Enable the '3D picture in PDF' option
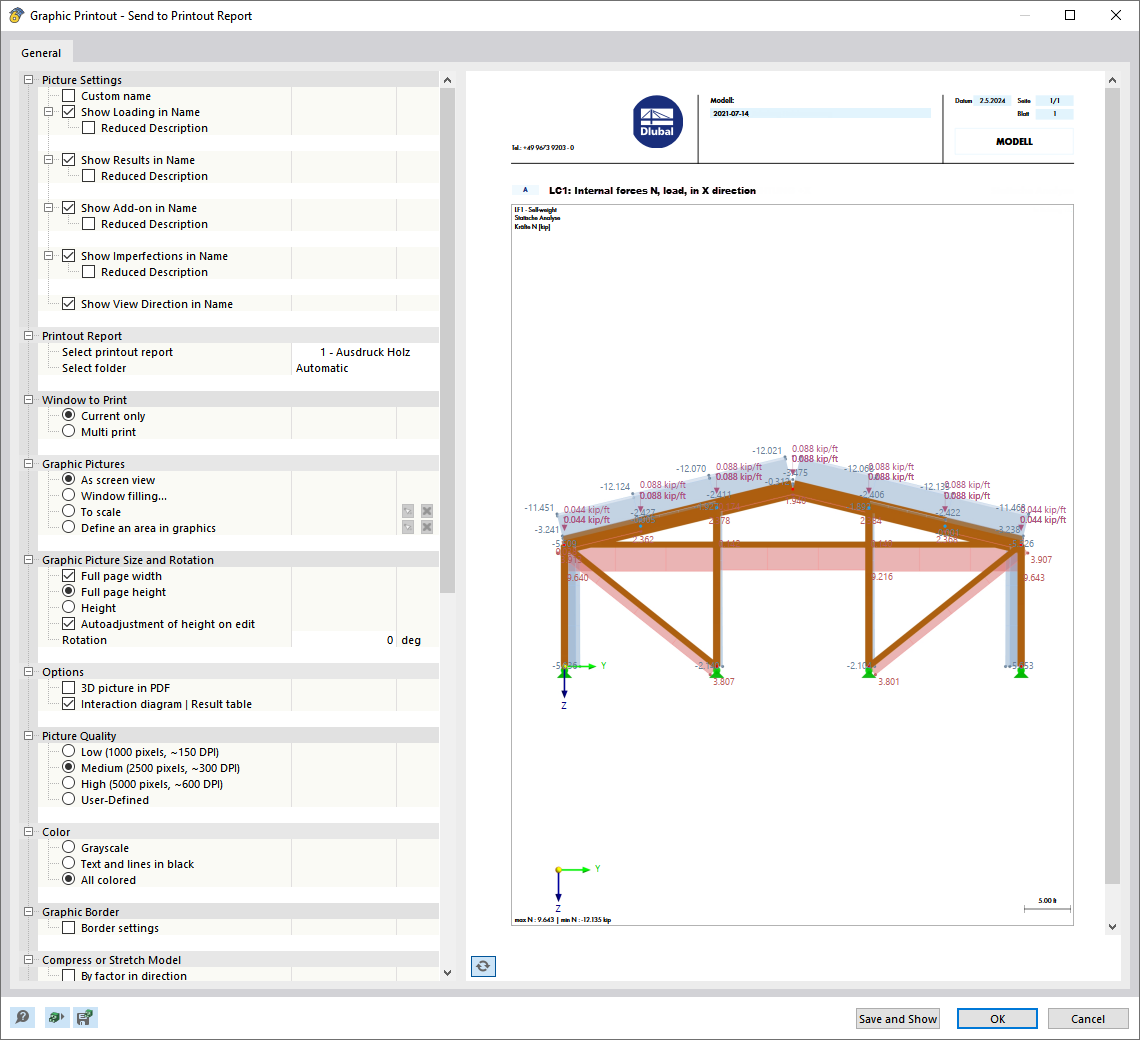Screen dimensions: 1140x1040 click(68, 688)
